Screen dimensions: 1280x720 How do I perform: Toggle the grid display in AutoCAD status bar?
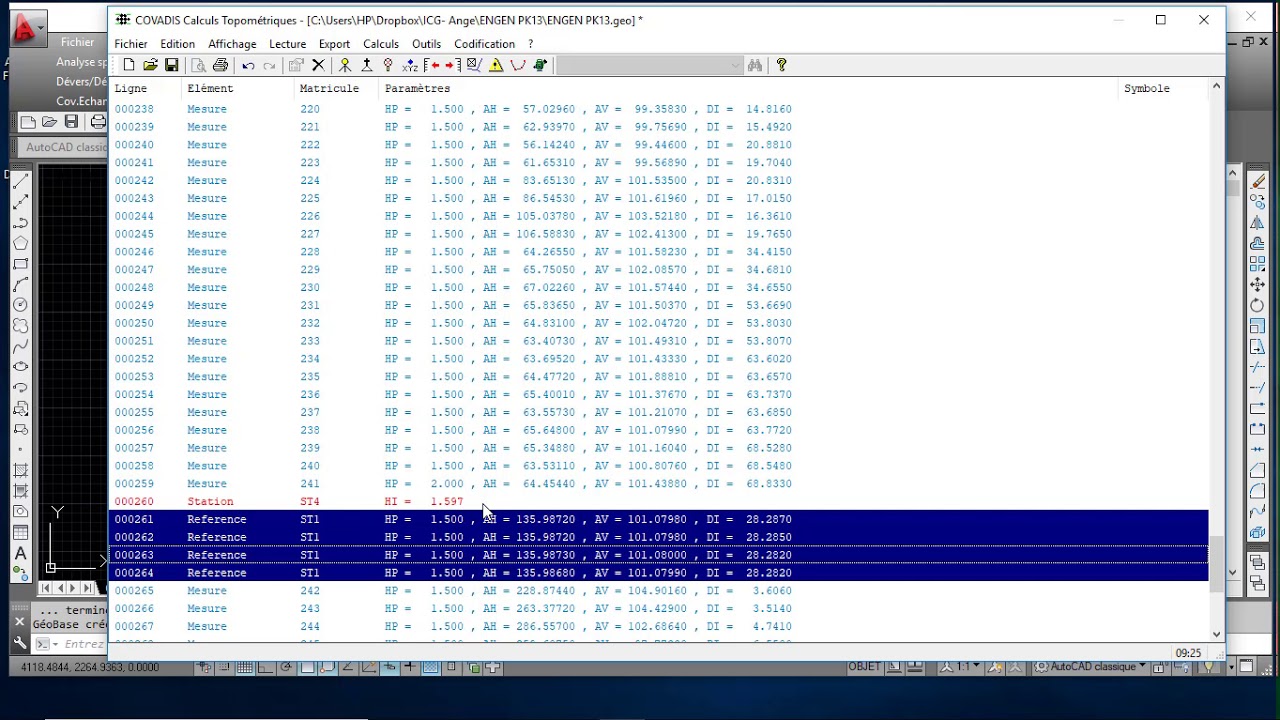[x=244, y=667]
